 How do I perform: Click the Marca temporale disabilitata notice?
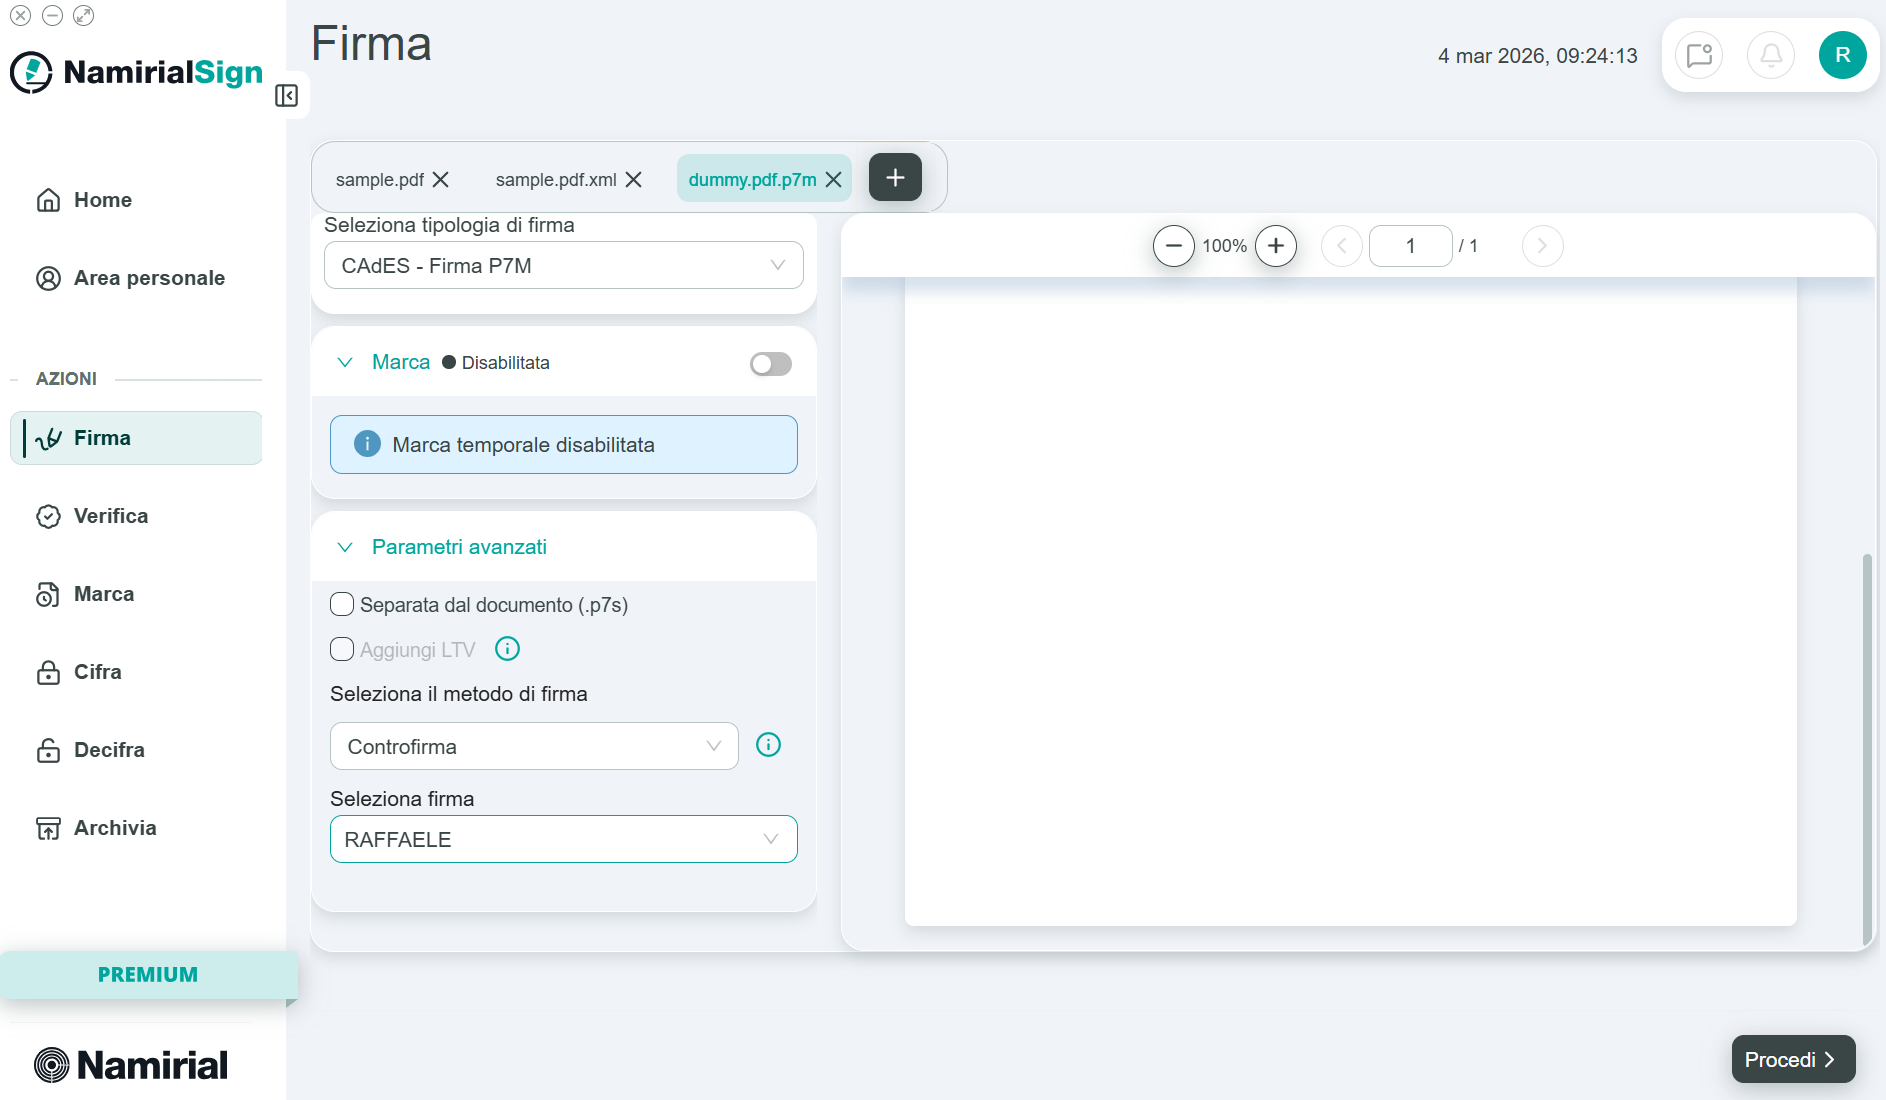tap(564, 445)
